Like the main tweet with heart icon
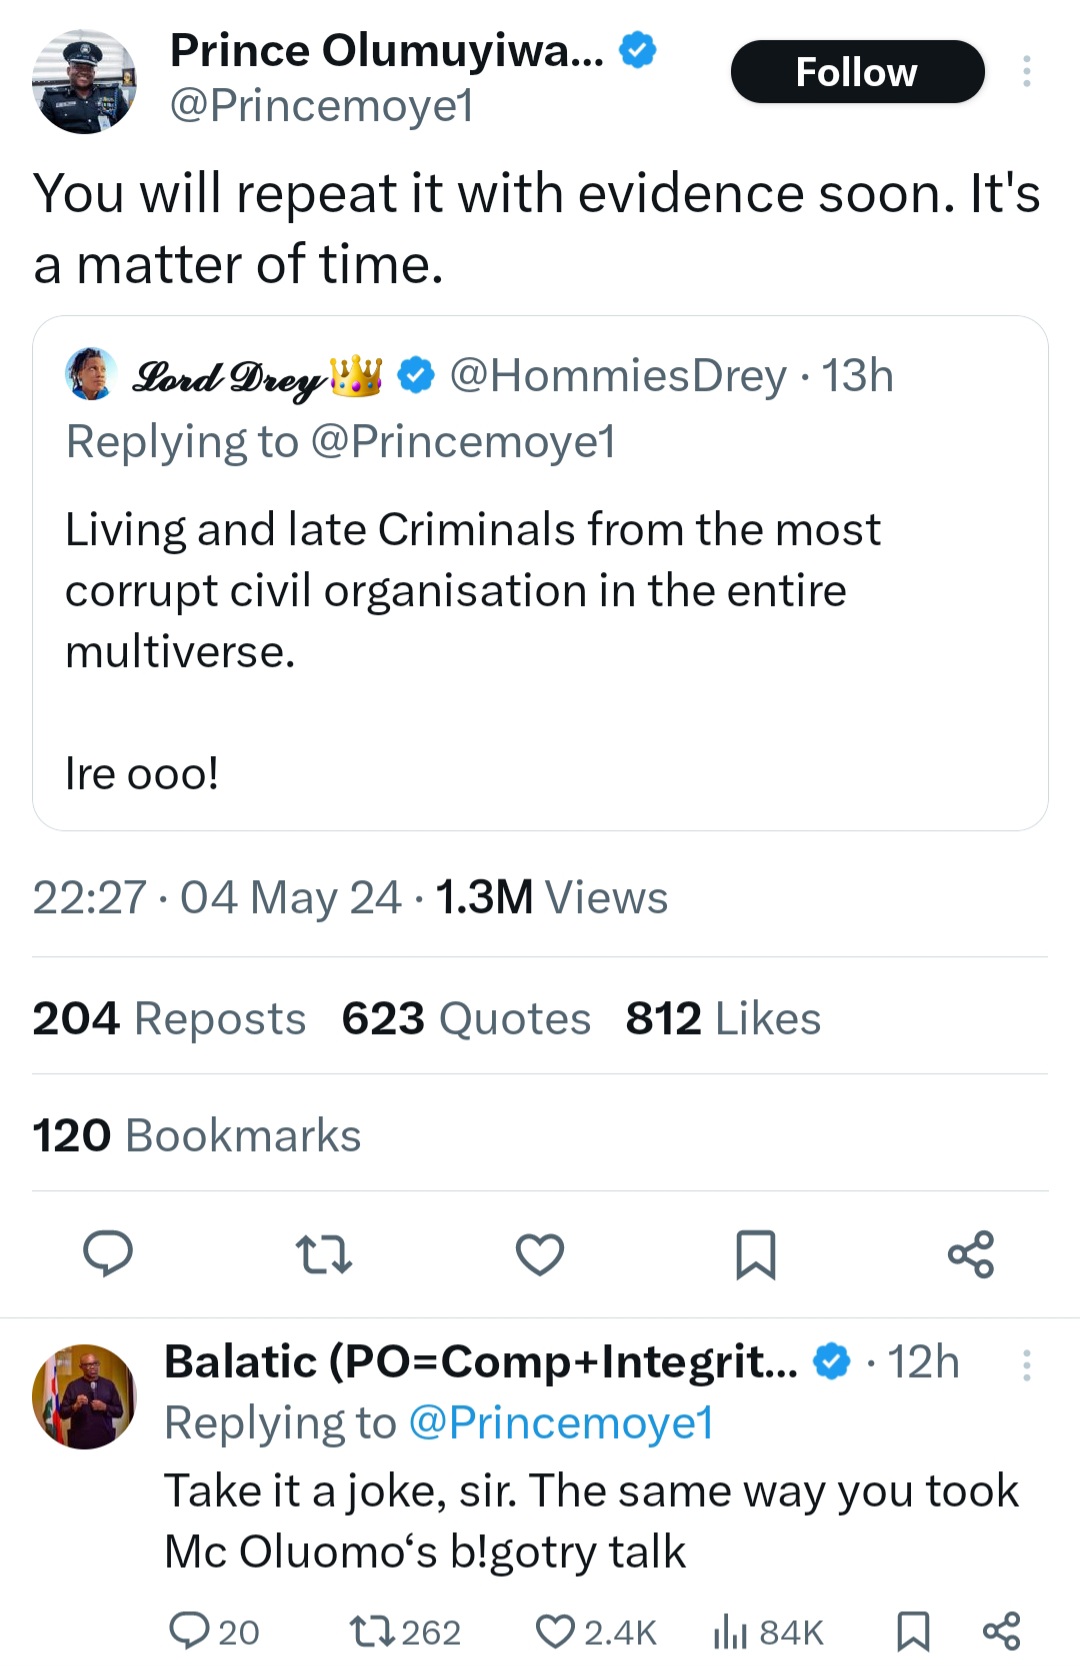This screenshot has height=1666, width=1080. (x=540, y=1254)
